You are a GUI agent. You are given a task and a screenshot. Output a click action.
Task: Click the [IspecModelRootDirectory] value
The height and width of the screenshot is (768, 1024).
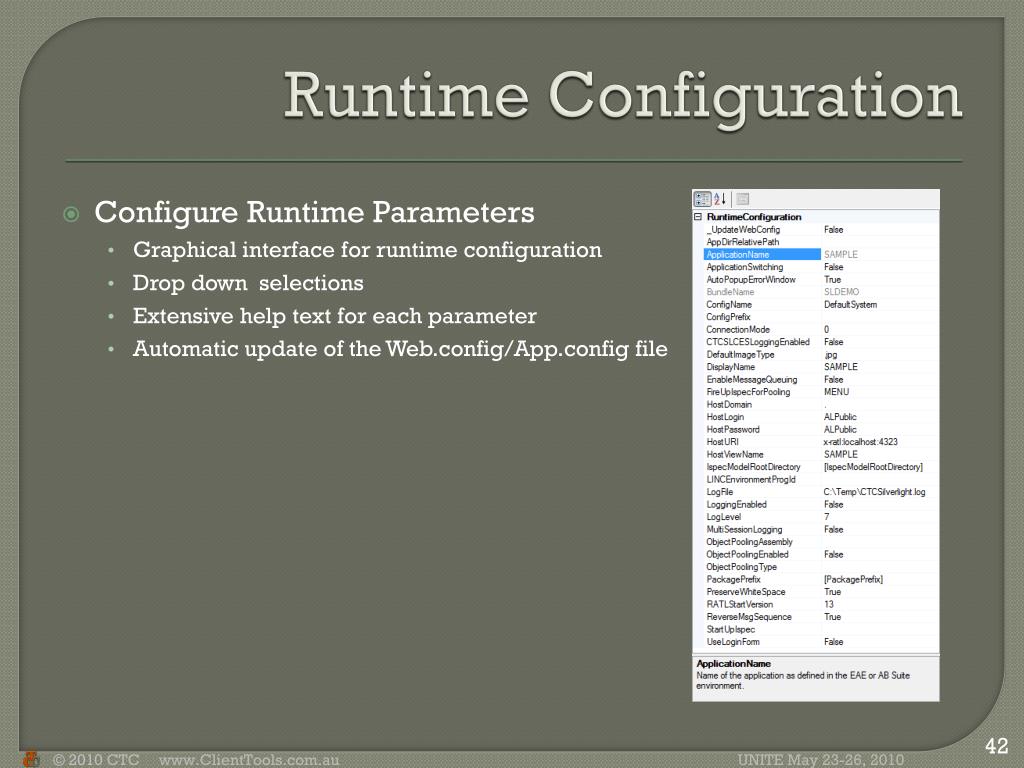coord(873,467)
